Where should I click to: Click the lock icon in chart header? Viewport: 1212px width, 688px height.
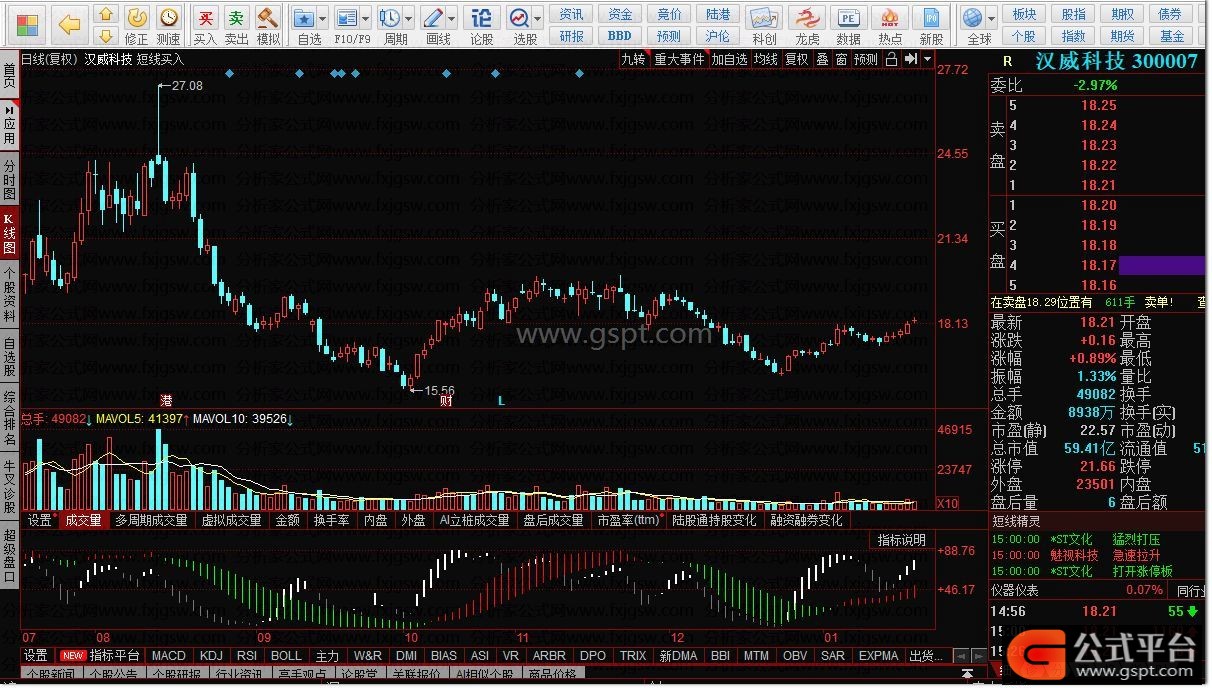pos(892,59)
